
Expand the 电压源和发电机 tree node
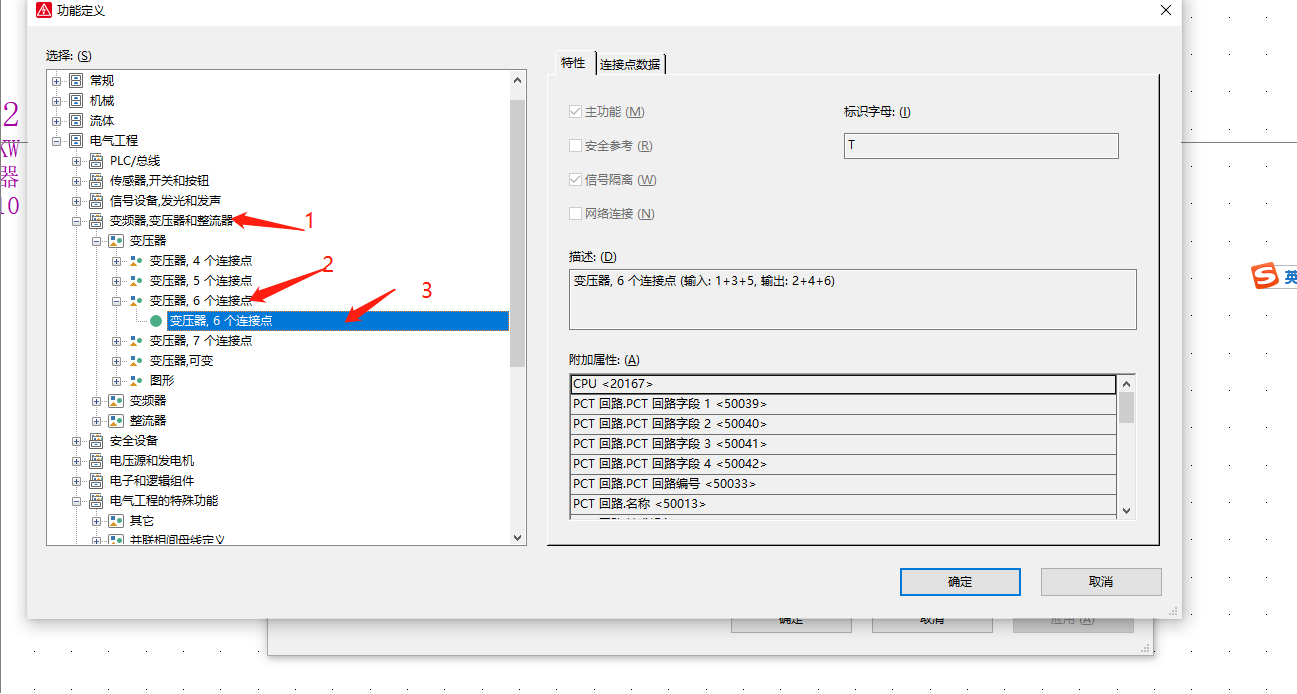[77, 461]
